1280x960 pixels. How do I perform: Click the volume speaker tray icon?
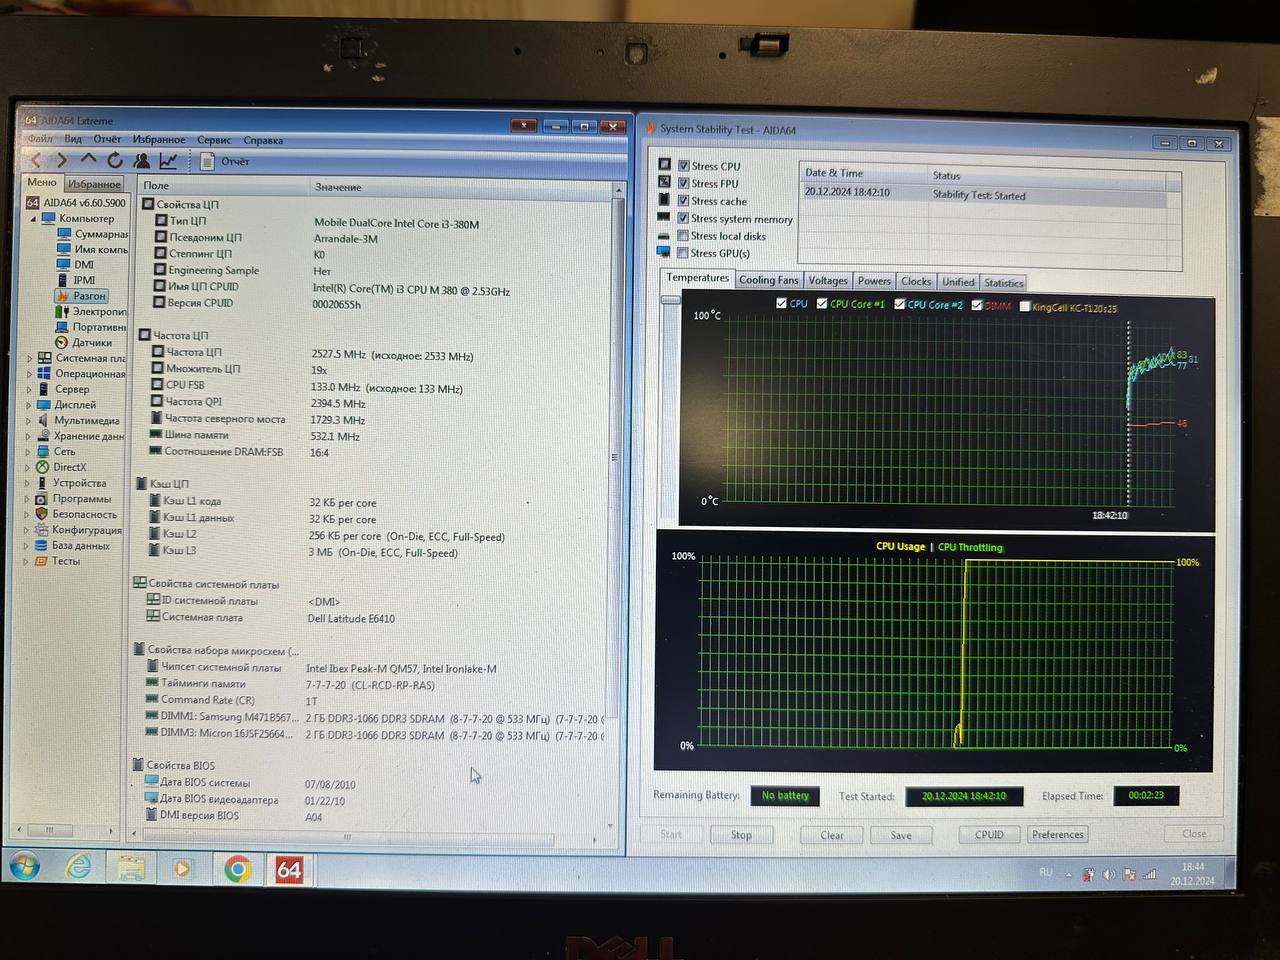coord(1108,874)
